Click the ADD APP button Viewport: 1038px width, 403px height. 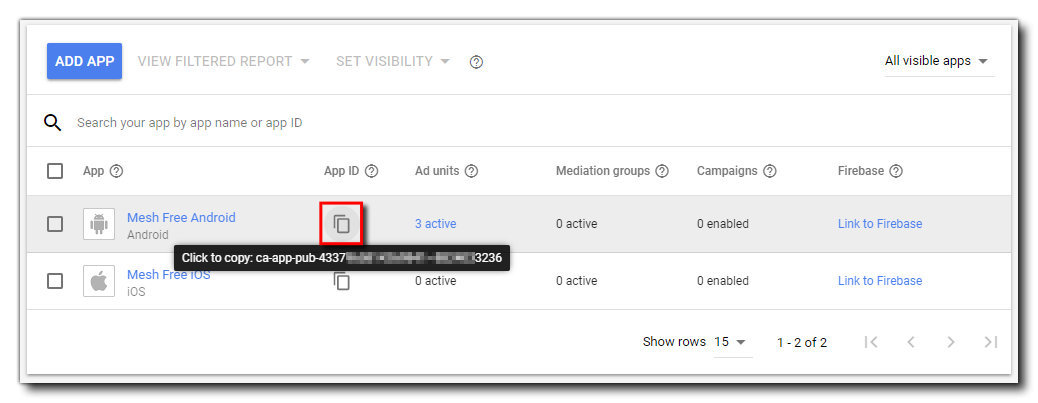click(85, 61)
